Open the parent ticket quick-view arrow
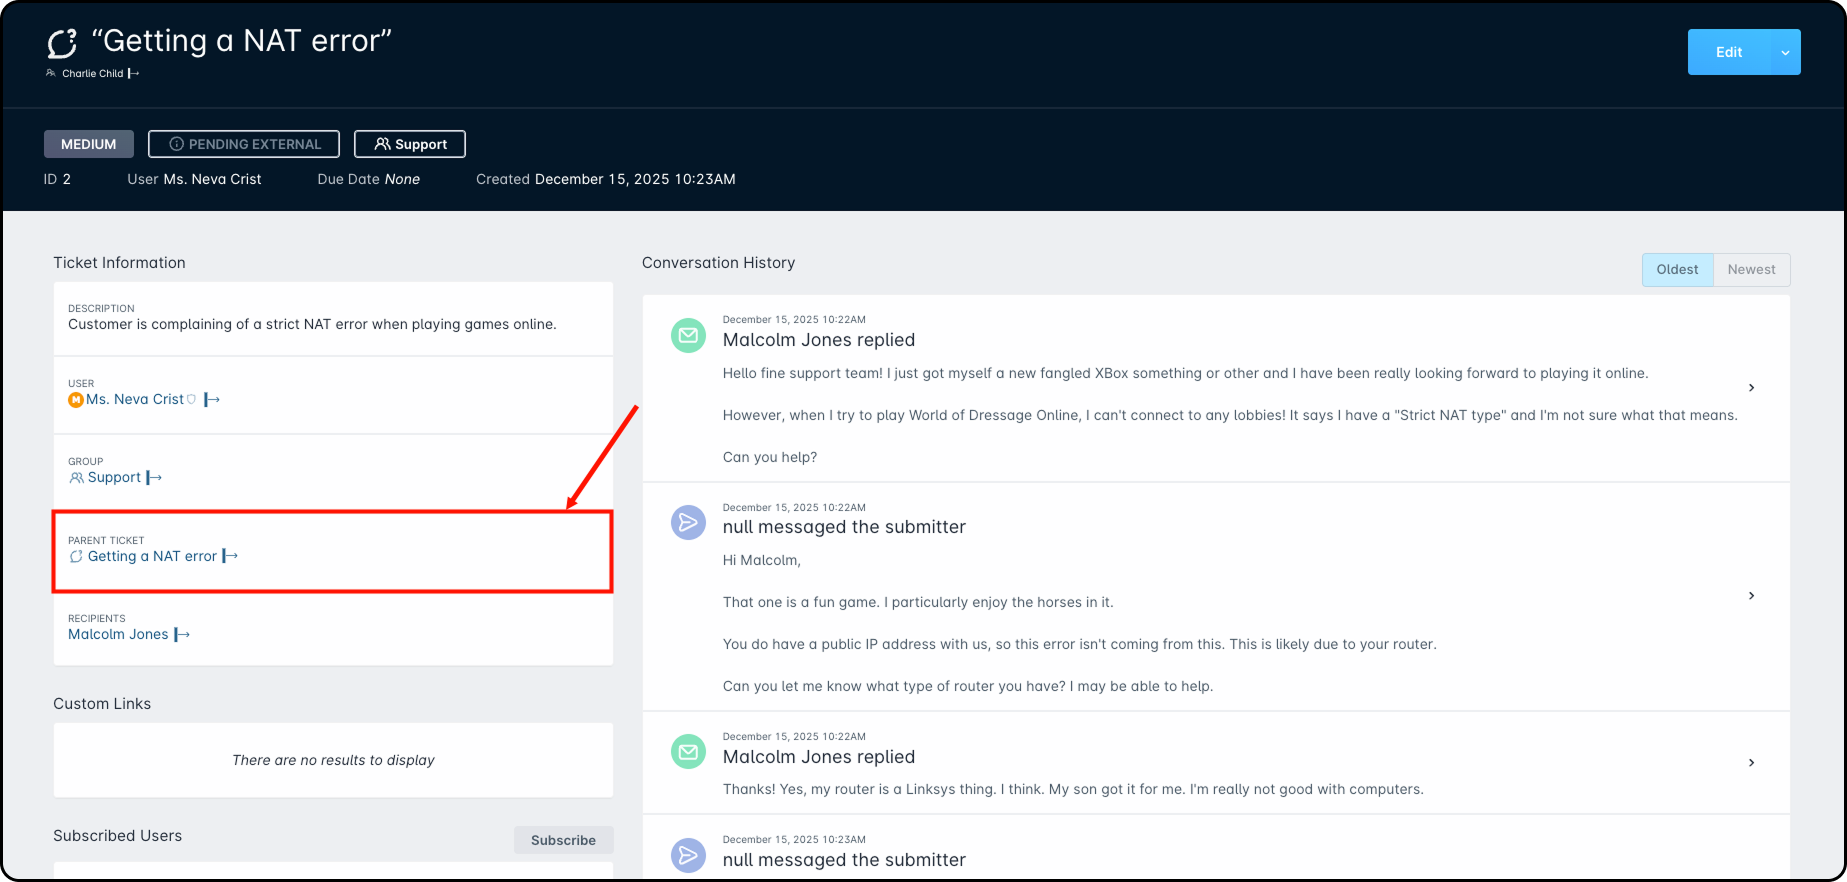1847x882 pixels. coord(230,556)
